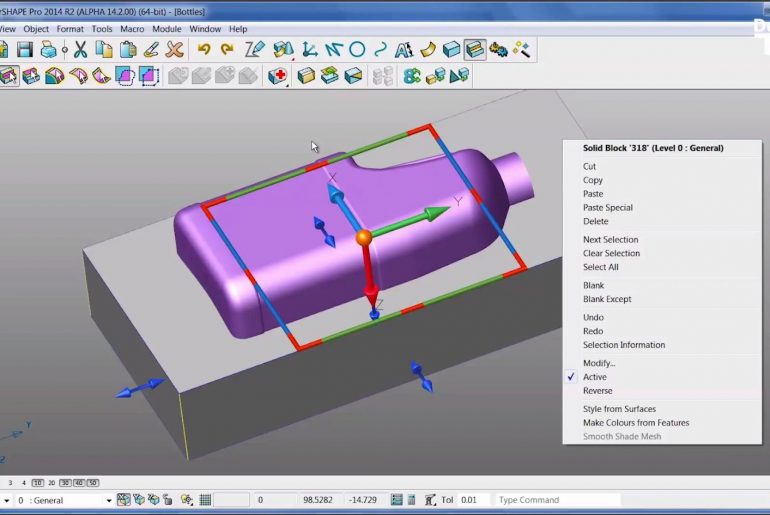
Task: Click the wizard wand toolbar icon
Action: 522,49
